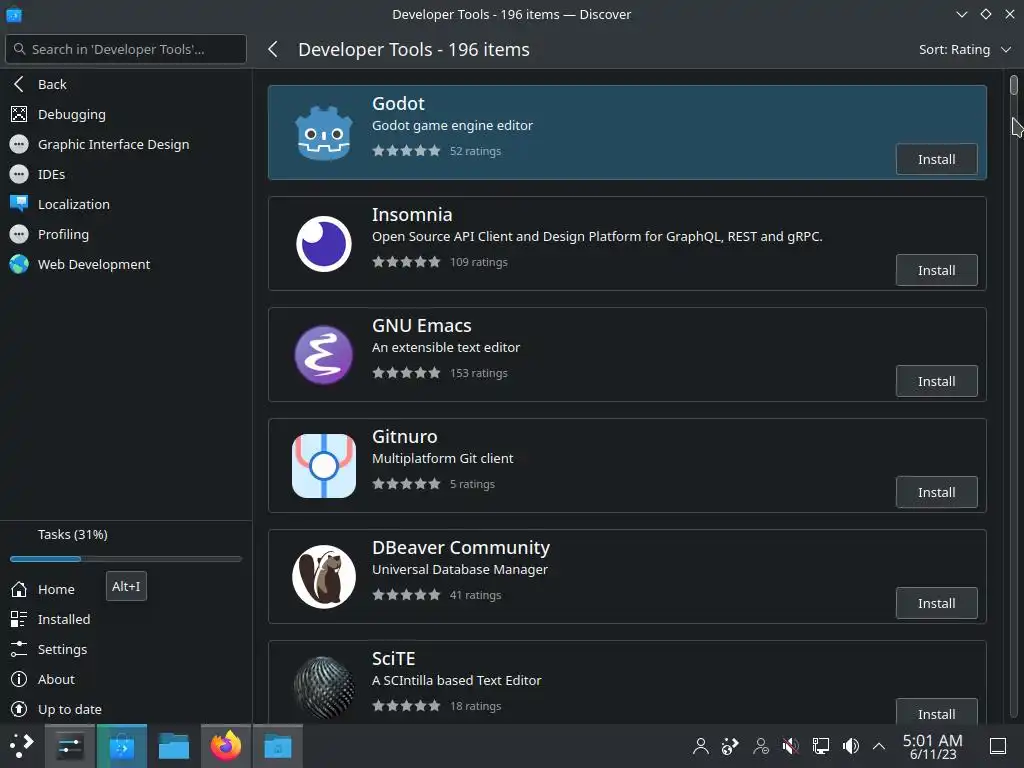
Task: Install Insomnia
Action: tap(936, 270)
